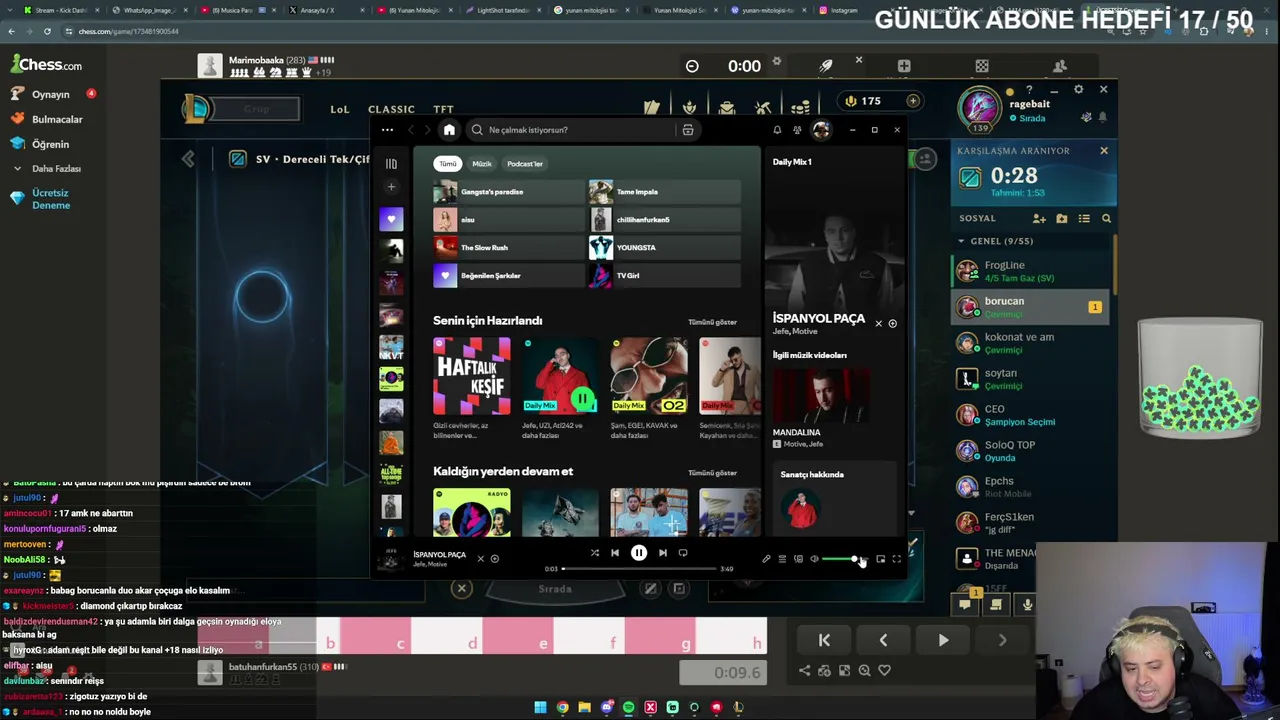Open League client help question mark
This screenshot has height=720, width=1280.
tap(1029, 90)
